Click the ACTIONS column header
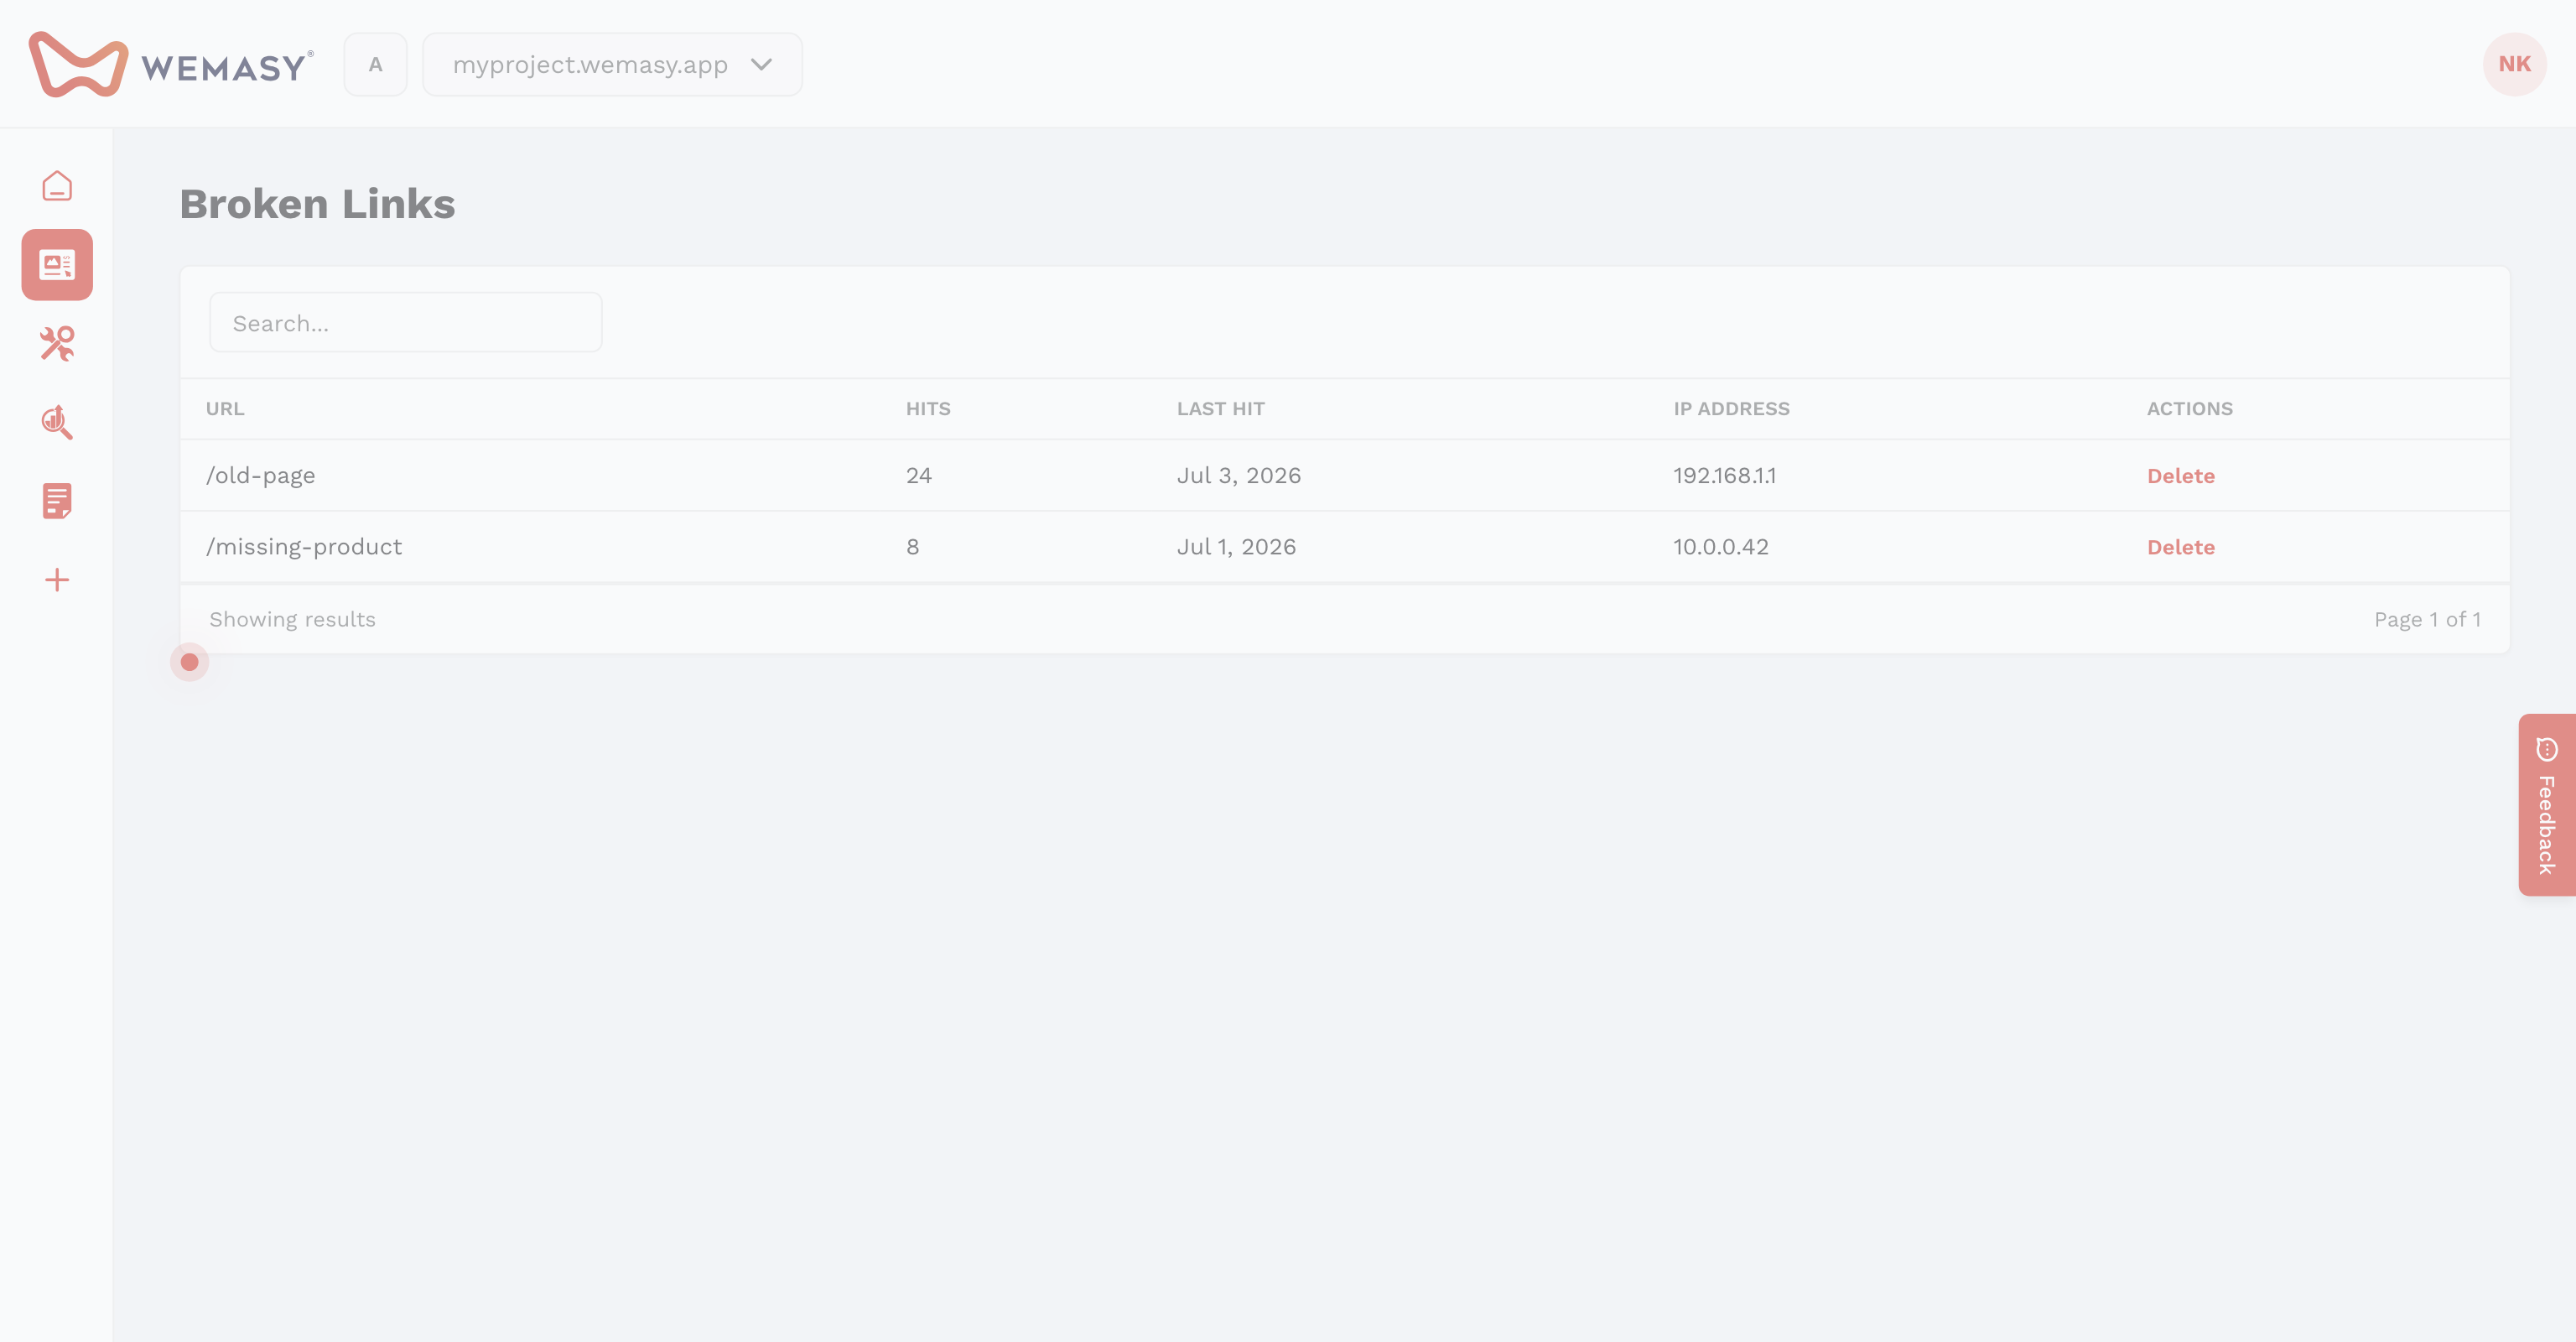The width and height of the screenshot is (2576, 1342). [x=2189, y=409]
